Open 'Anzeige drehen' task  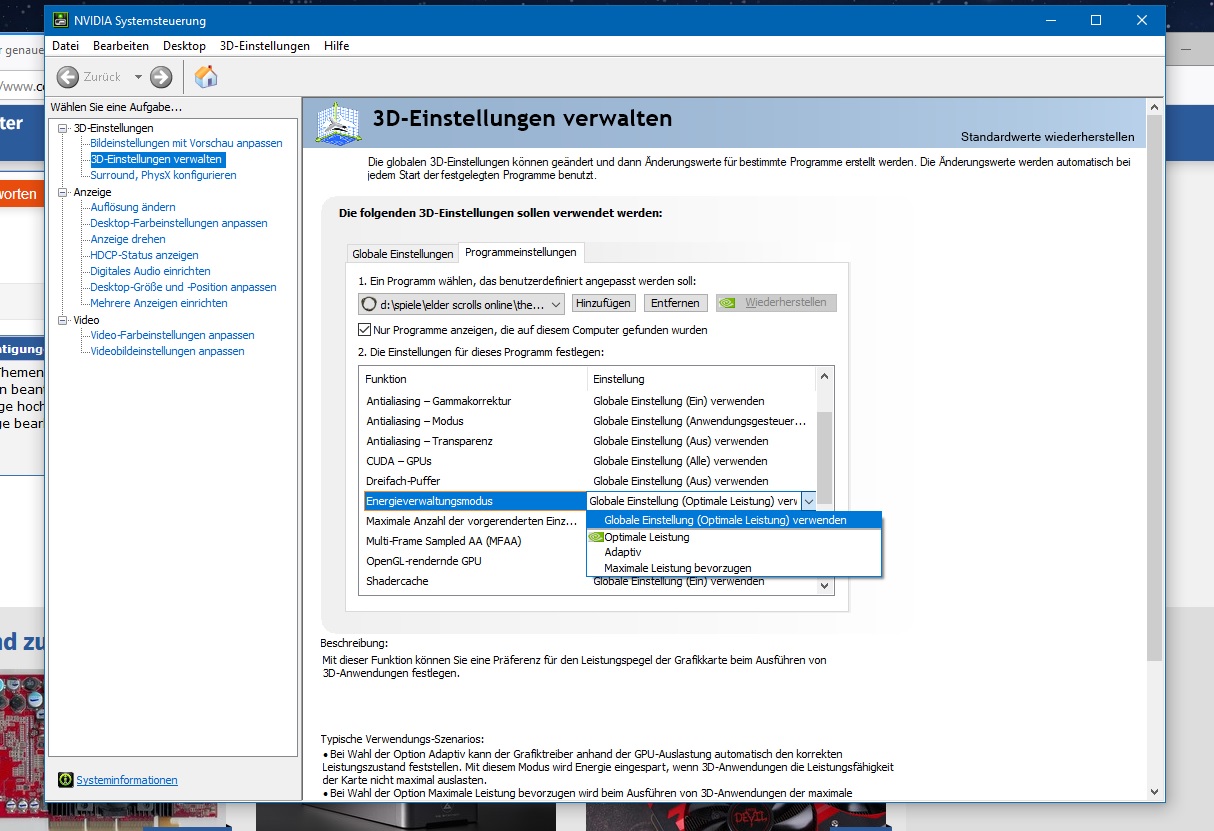[x=128, y=239]
